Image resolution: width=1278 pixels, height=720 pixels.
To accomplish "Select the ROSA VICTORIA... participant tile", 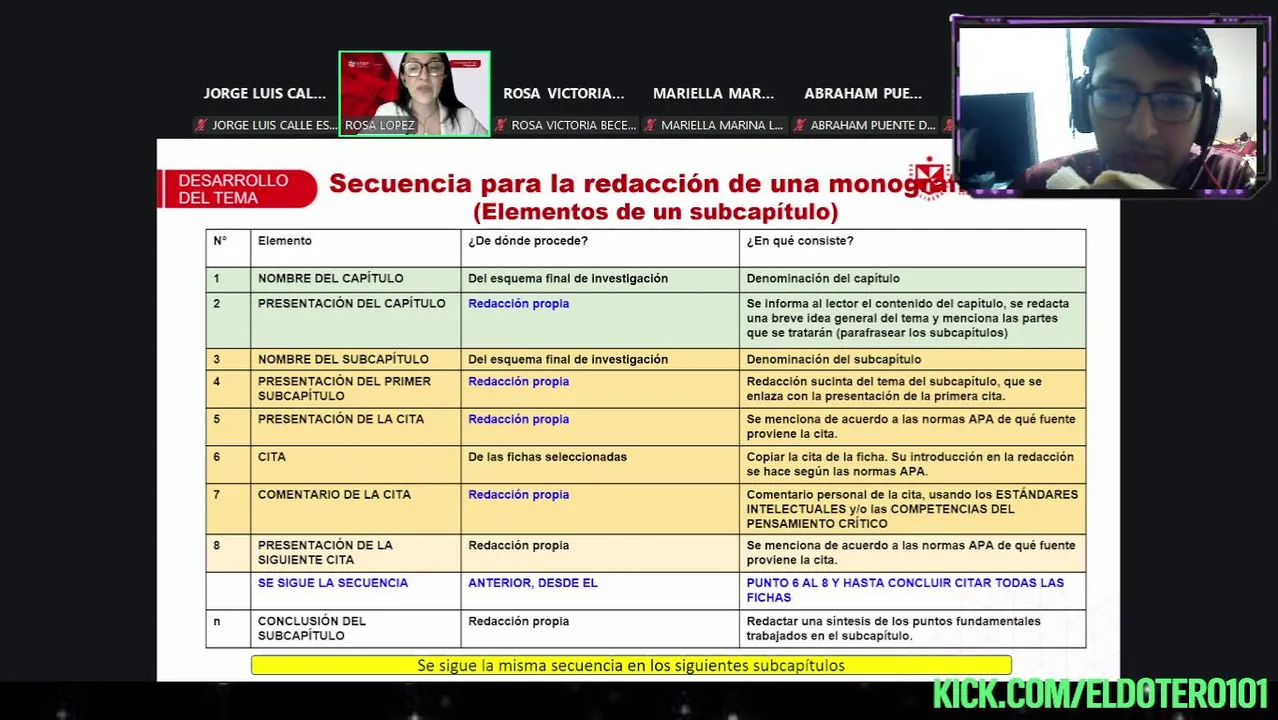I will [564, 94].
